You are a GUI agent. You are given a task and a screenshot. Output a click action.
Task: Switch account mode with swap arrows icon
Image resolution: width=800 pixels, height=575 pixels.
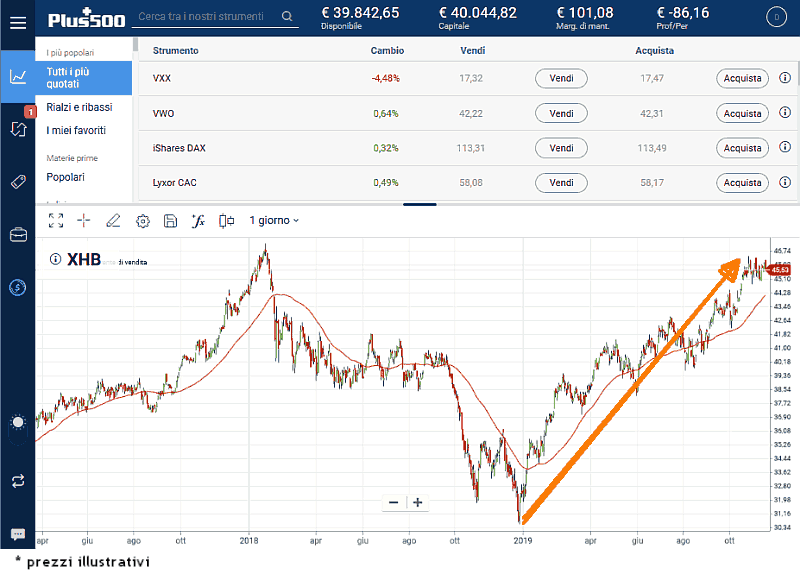[x=18, y=480]
